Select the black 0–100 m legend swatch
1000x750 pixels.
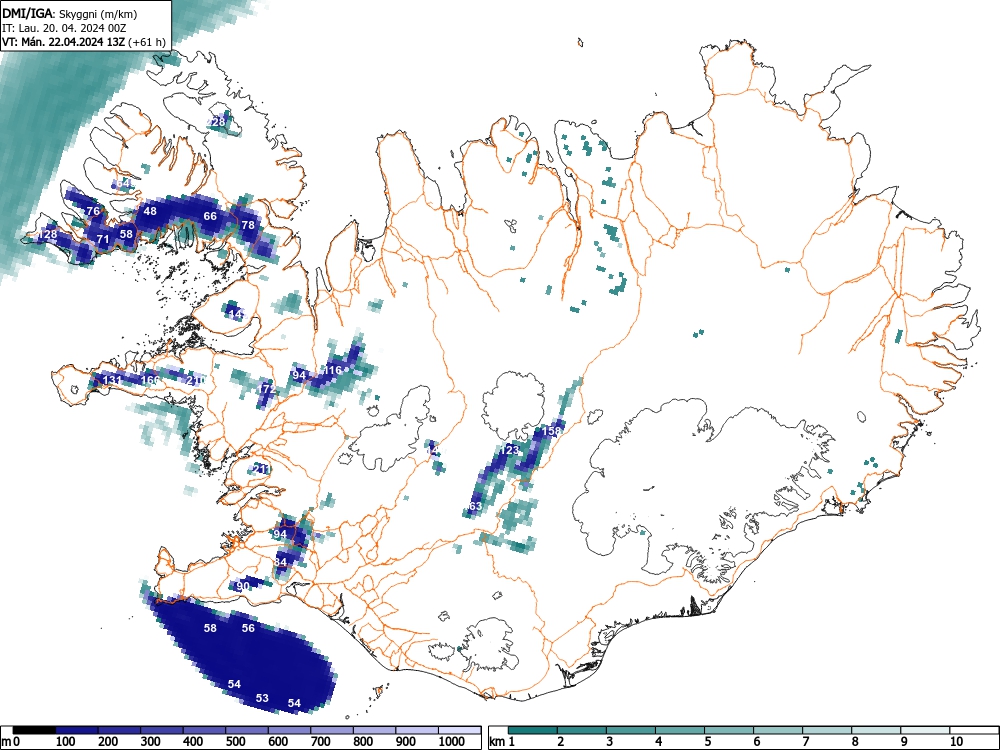point(34,730)
